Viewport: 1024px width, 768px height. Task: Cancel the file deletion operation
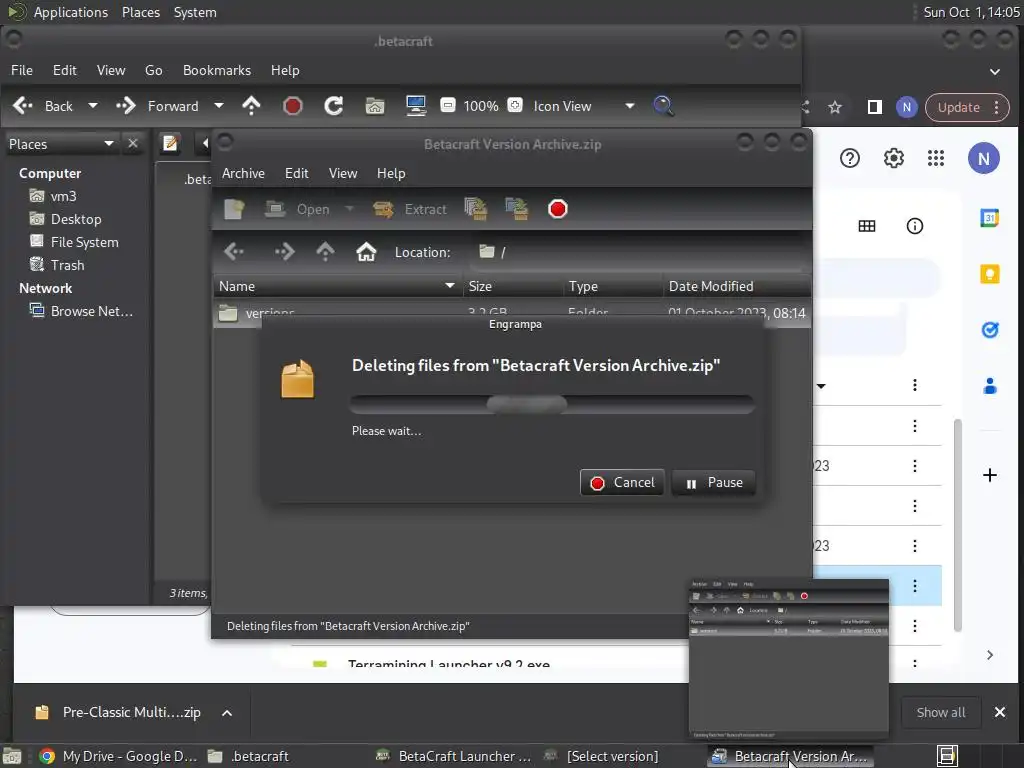[622, 483]
